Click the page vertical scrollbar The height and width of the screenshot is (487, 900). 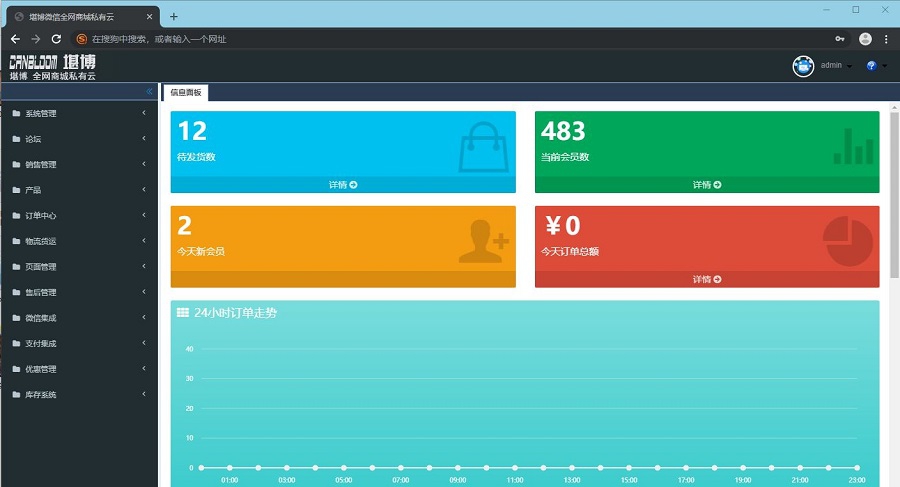point(894,195)
